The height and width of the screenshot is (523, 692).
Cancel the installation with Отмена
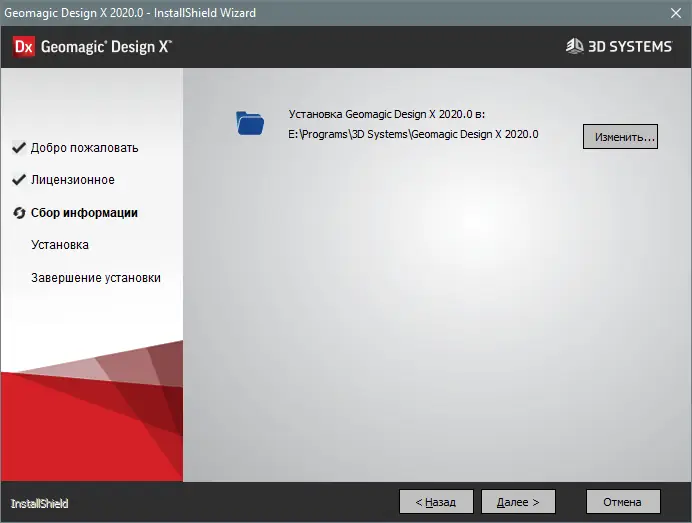point(623,502)
